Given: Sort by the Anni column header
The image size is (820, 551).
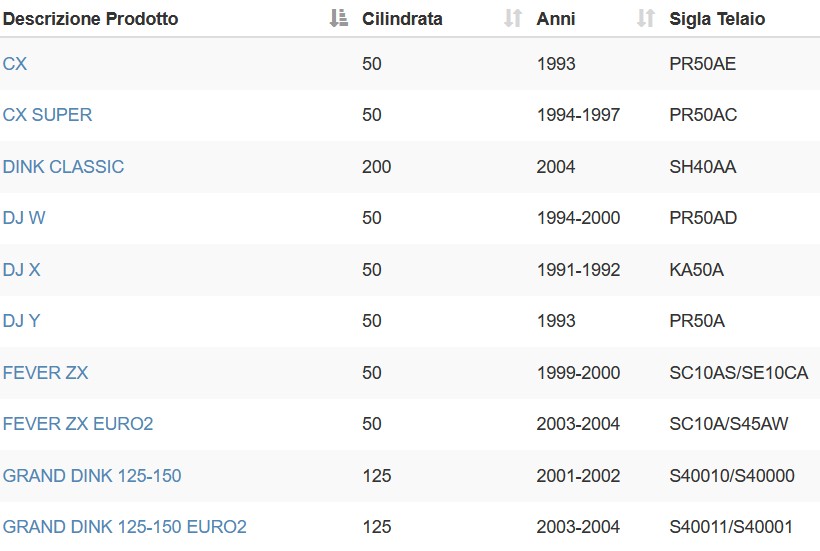Looking at the screenshot, I should (x=556, y=19).
